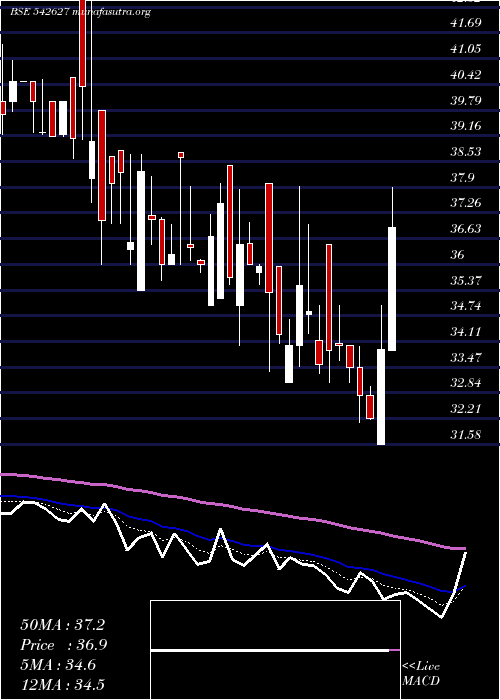Screen dimensions: 500x700
Task: Click the 34.74 price axis label
Action: (x=466, y=306)
